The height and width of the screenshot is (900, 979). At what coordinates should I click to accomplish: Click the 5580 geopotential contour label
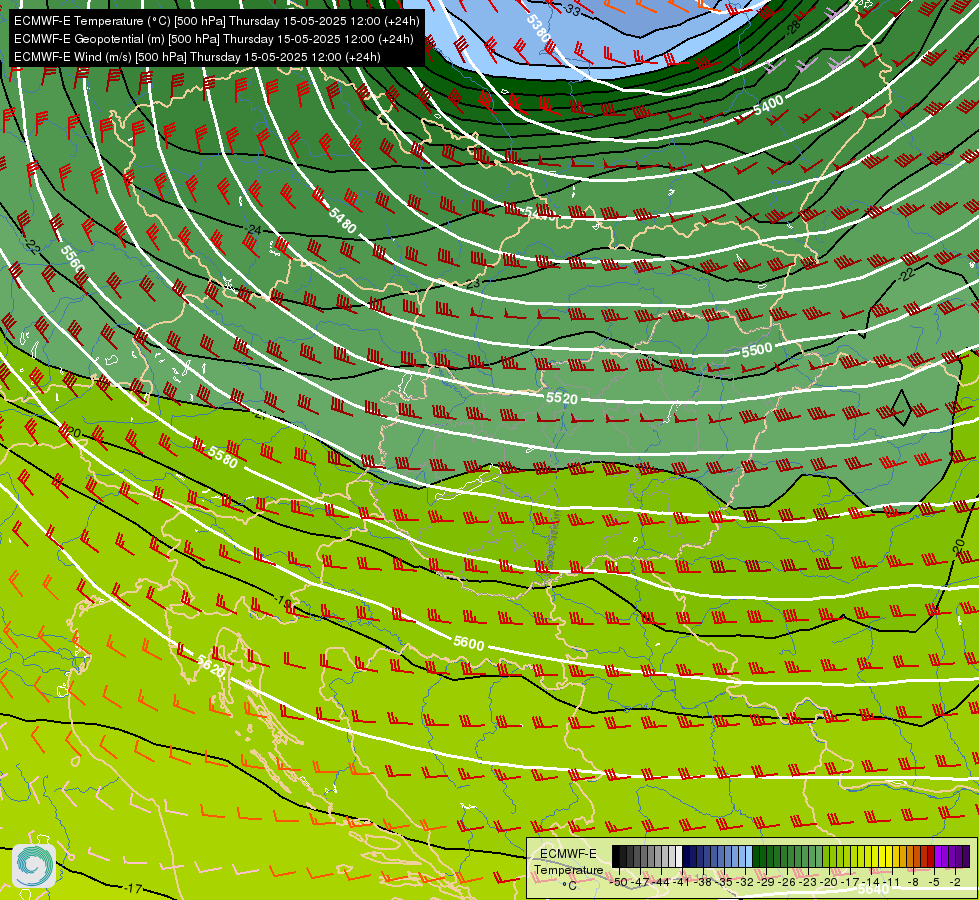click(223, 457)
